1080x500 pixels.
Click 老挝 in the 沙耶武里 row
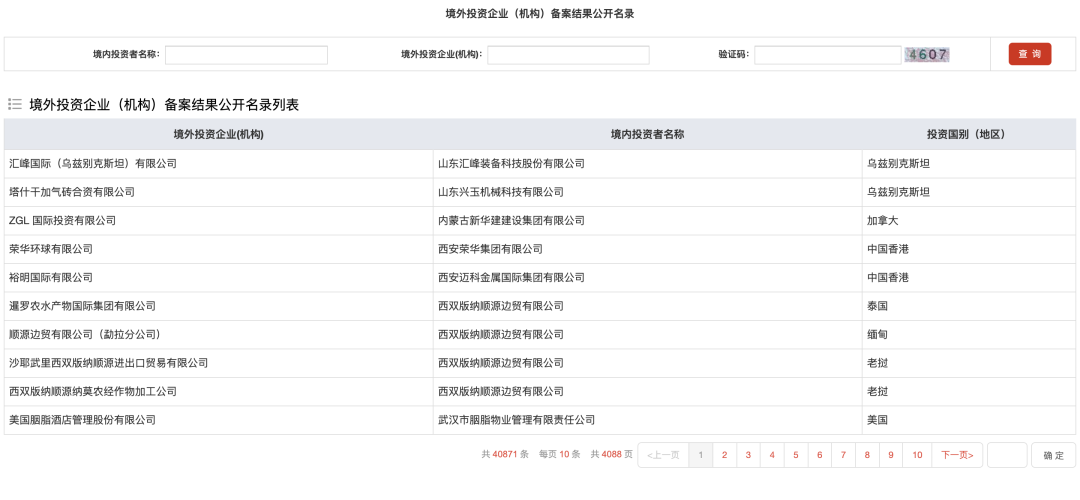pos(969,363)
